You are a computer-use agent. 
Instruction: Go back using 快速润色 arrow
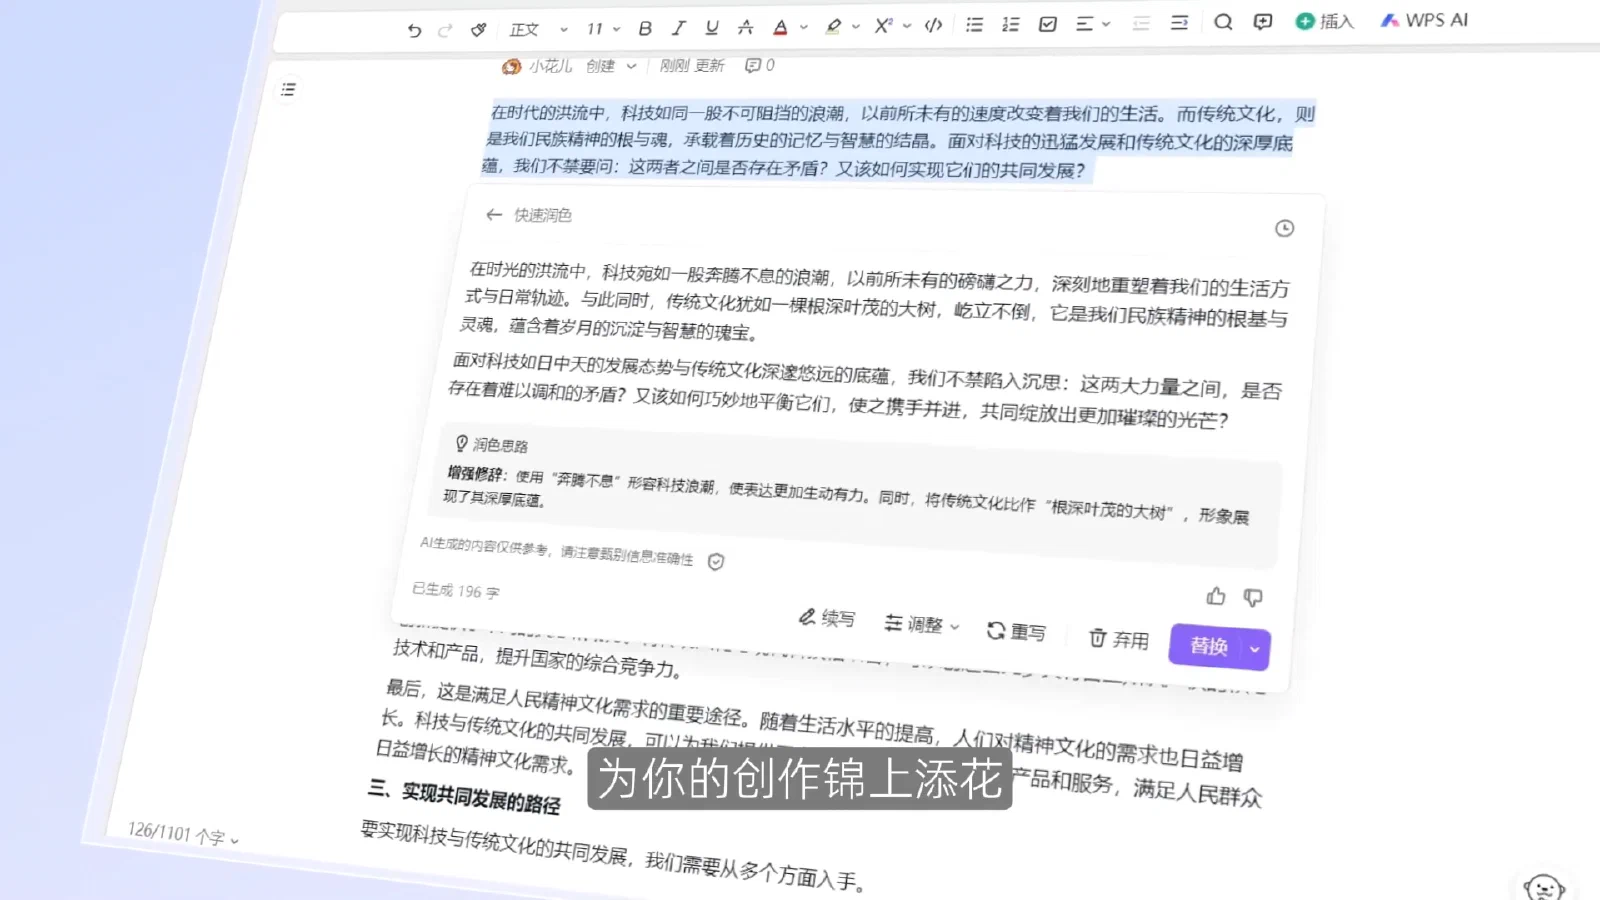[493, 214]
